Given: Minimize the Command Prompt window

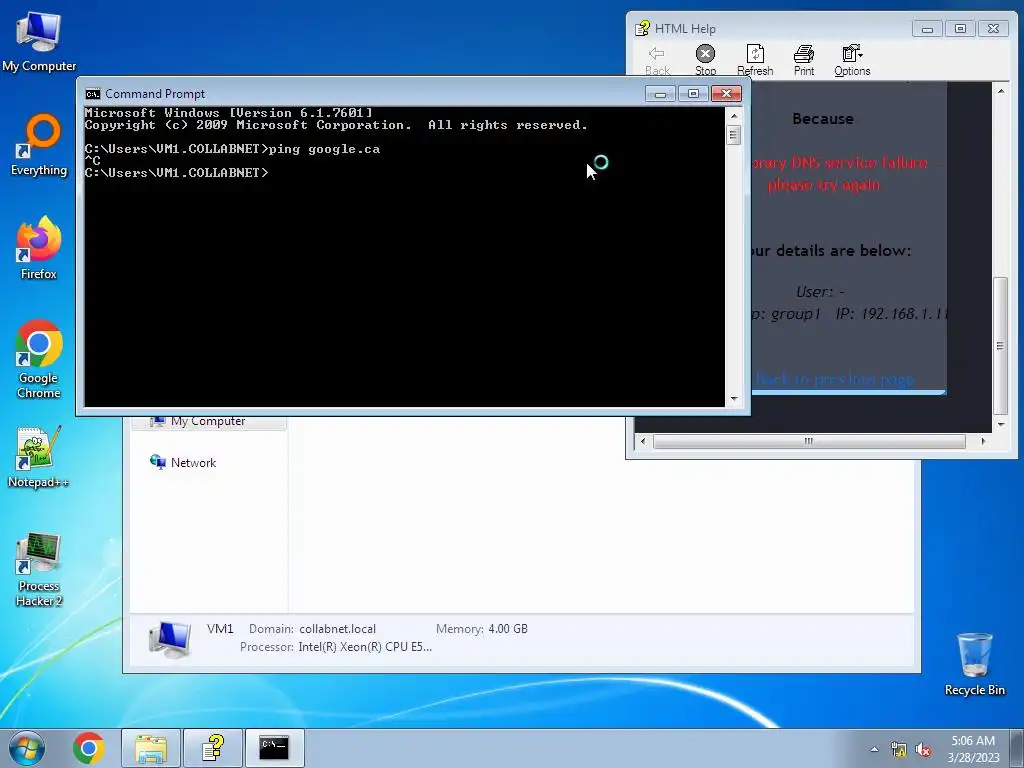Looking at the screenshot, I should coord(660,93).
